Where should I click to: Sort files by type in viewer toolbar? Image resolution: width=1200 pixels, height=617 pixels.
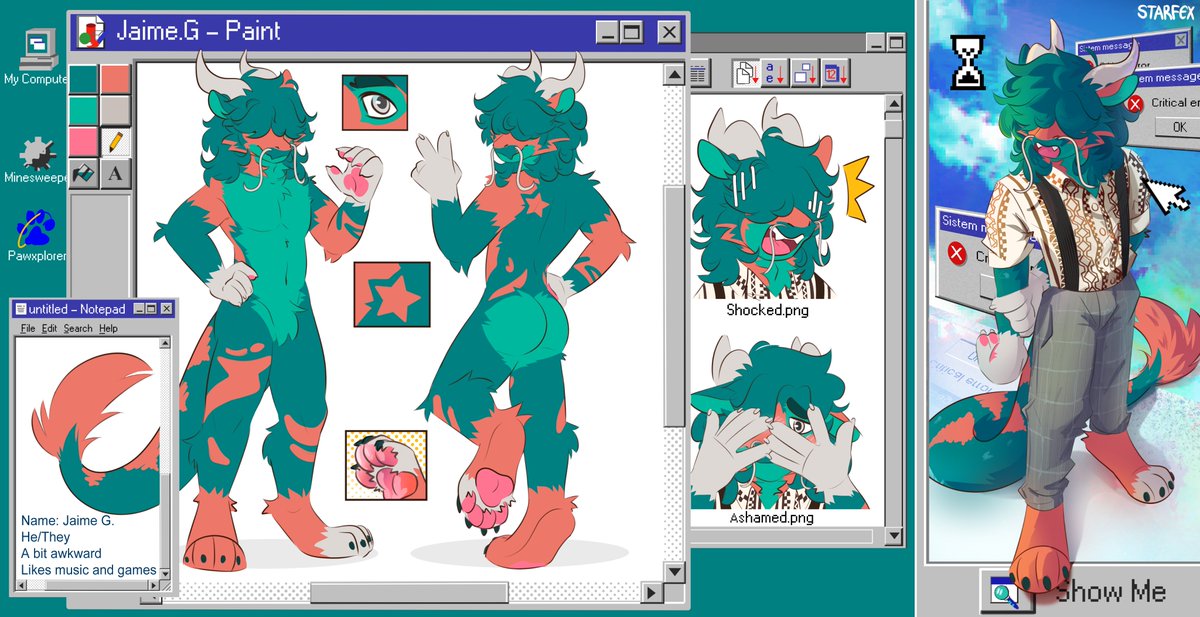pos(744,73)
